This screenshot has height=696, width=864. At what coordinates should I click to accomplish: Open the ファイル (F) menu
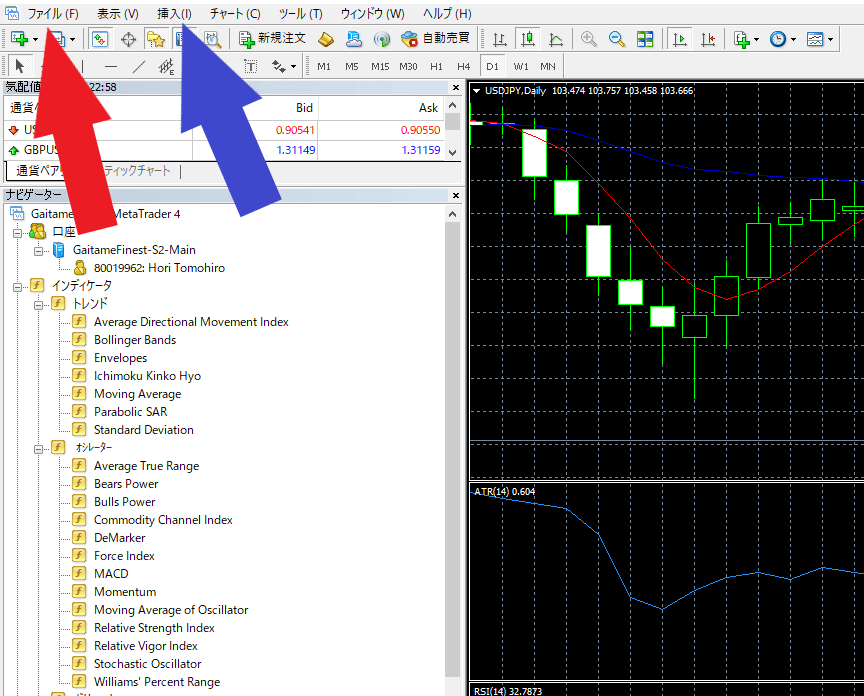click(x=53, y=14)
